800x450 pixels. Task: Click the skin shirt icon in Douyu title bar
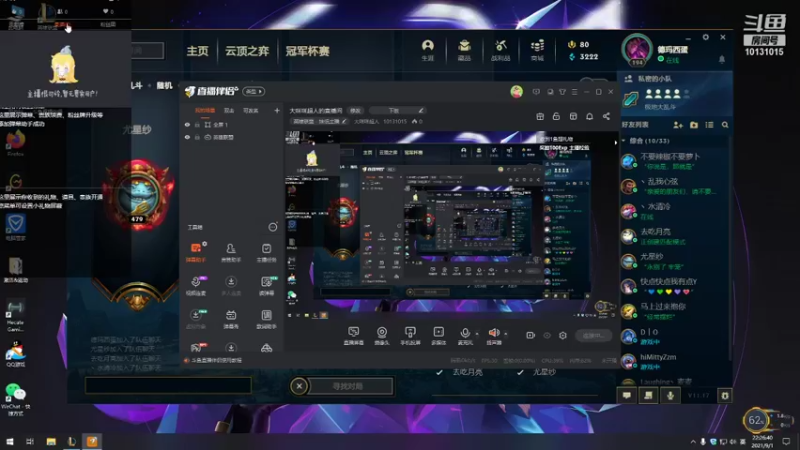tap(562, 92)
